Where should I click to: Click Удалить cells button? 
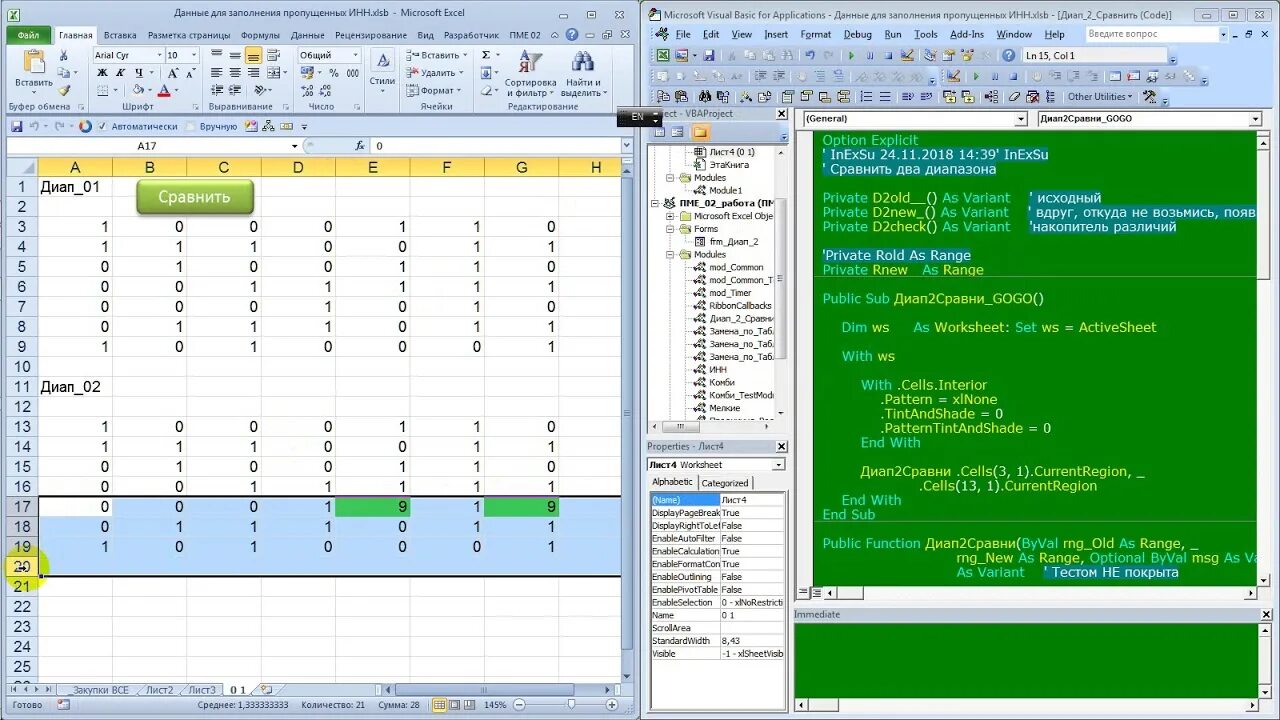(x=434, y=73)
